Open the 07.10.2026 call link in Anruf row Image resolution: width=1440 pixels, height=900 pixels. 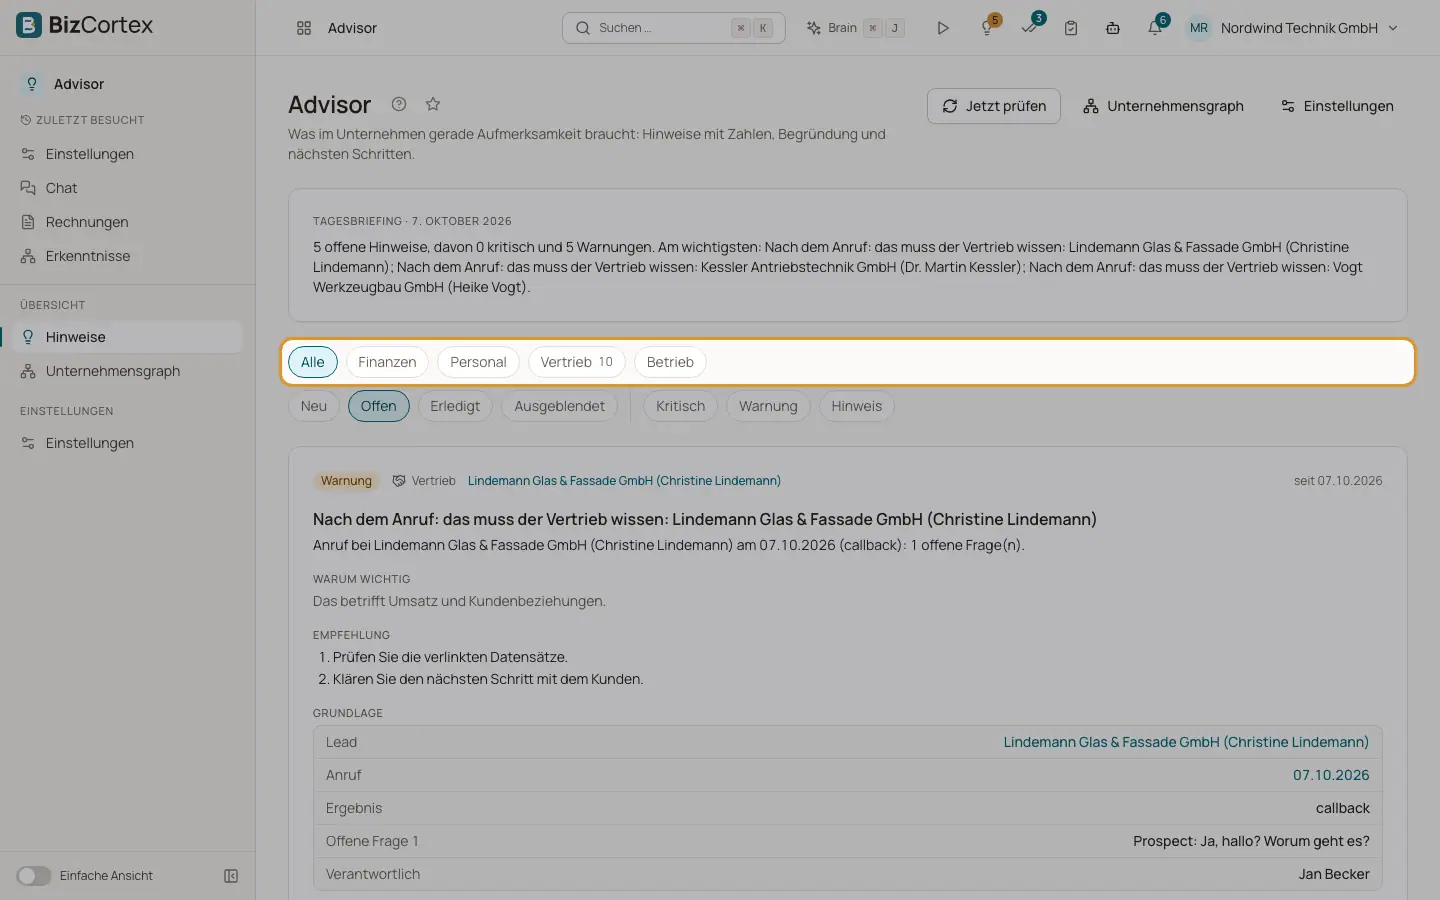(1331, 775)
